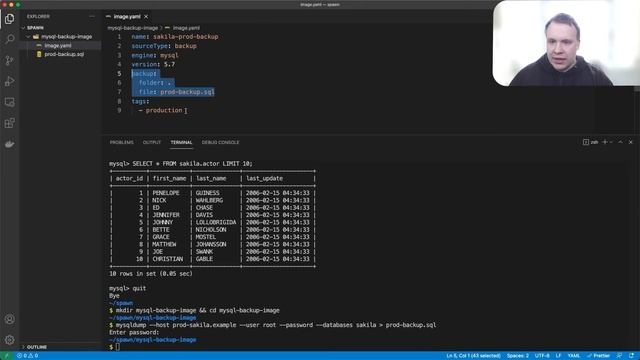Click Ln 5, Col 1 cursor position
This screenshot has width=640, height=360.
click(473, 356)
